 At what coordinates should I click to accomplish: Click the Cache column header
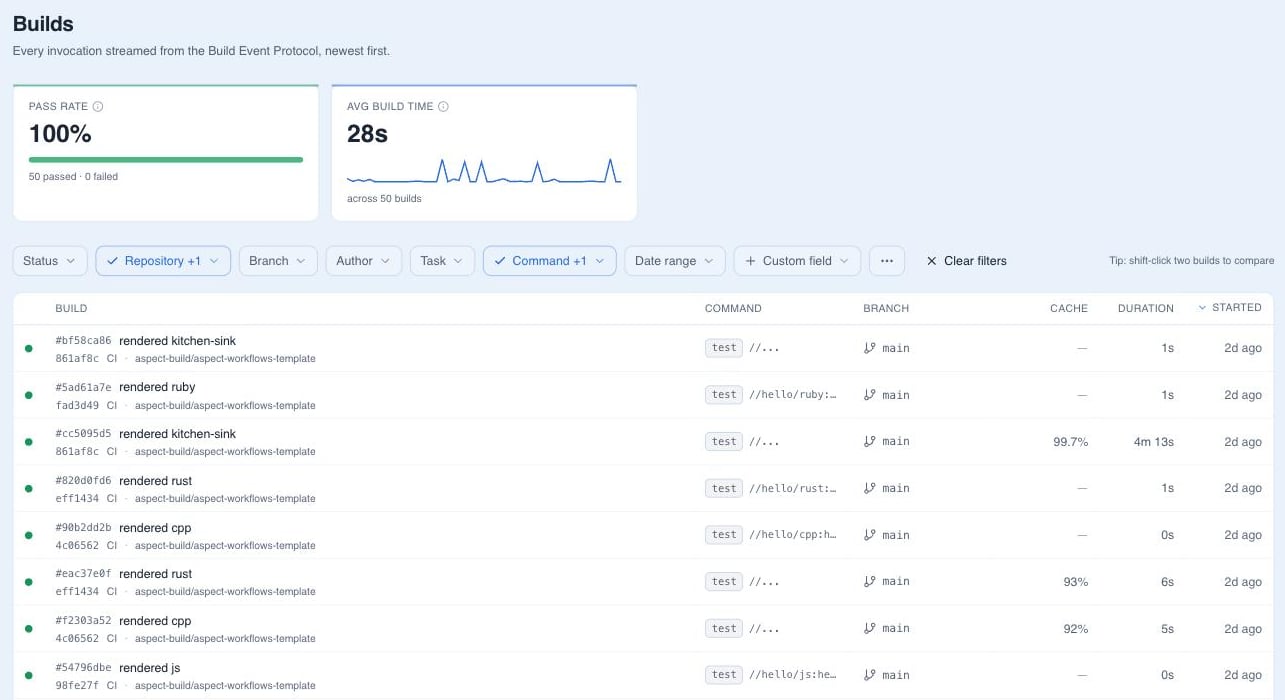pos(1068,308)
